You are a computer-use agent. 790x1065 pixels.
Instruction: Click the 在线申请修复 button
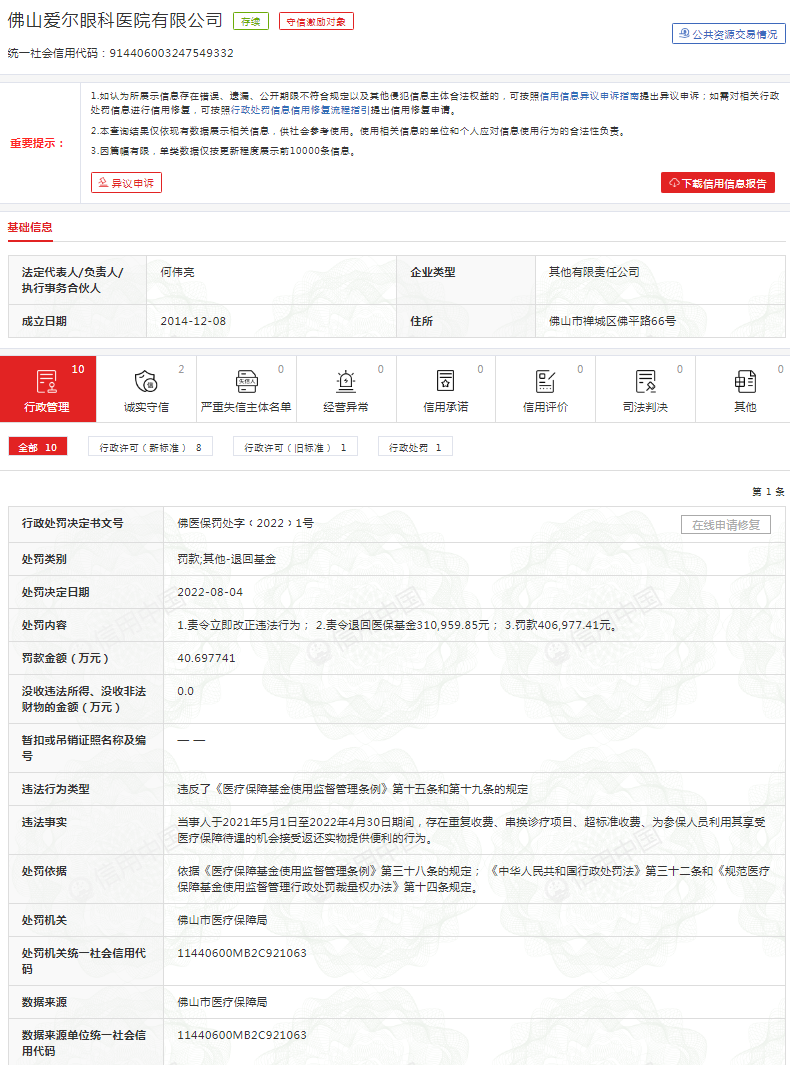[726, 524]
